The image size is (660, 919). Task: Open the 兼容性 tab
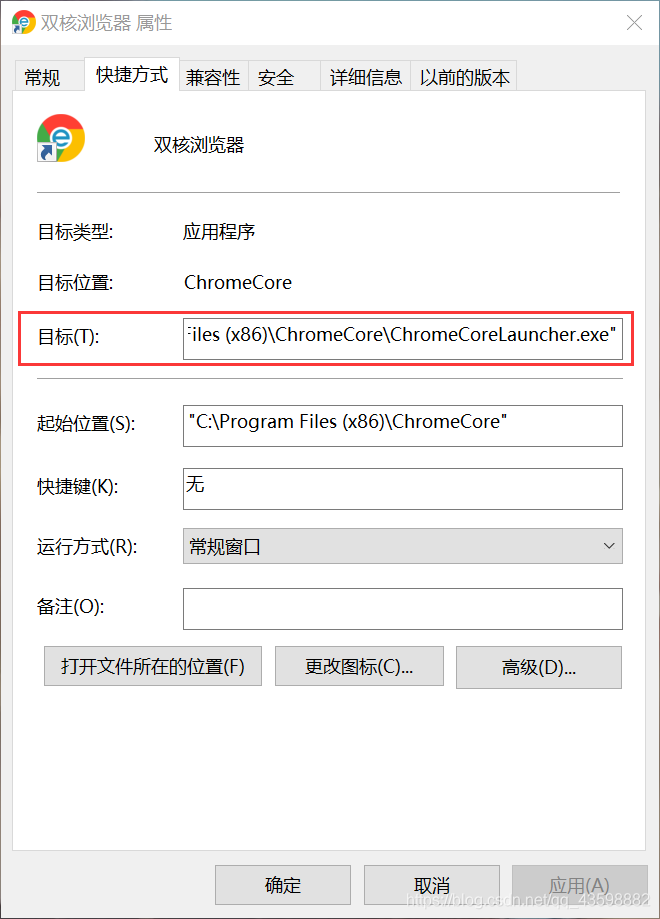pos(213,76)
